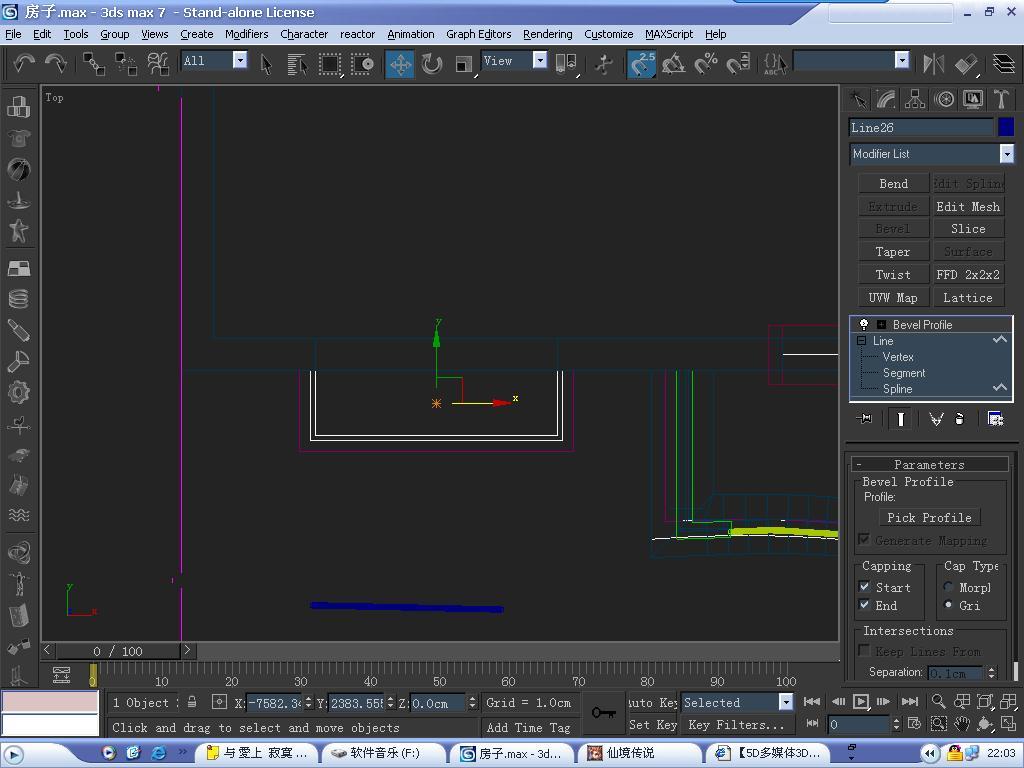
Task: Open the Hierarchy command panel tab
Action: (x=915, y=99)
